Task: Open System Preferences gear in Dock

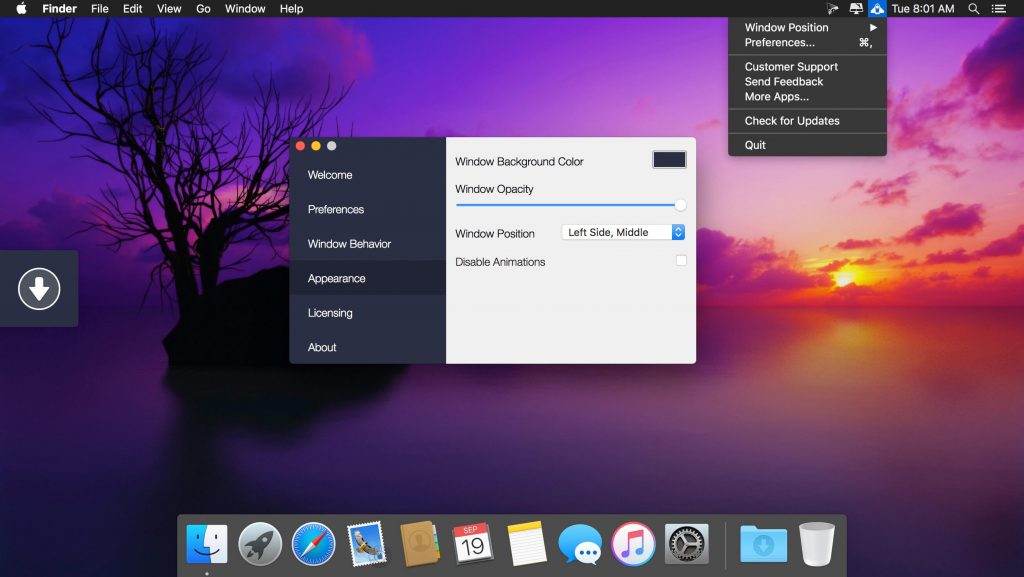Action: pyautogui.click(x=686, y=544)
